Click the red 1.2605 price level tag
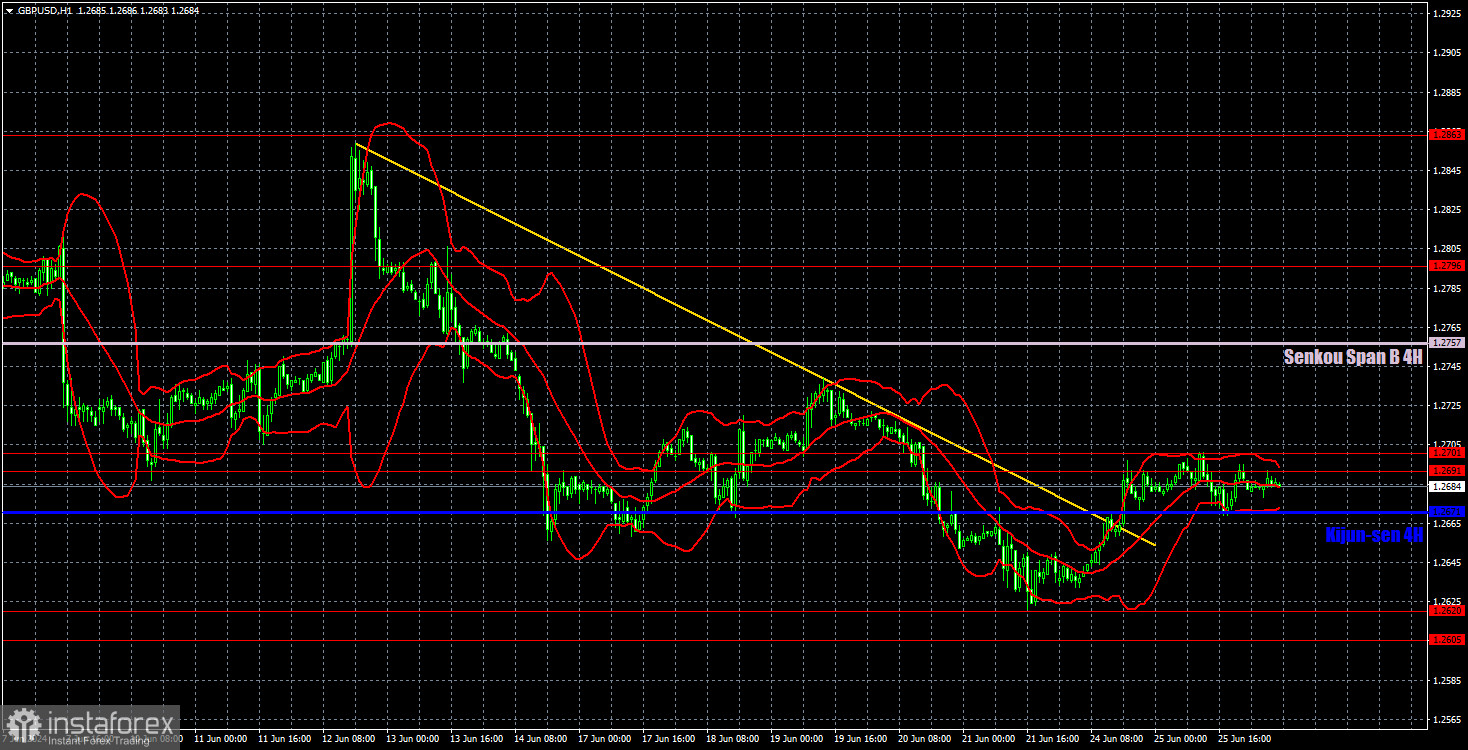1468x750 pixels. click(x=1447, y=640)
